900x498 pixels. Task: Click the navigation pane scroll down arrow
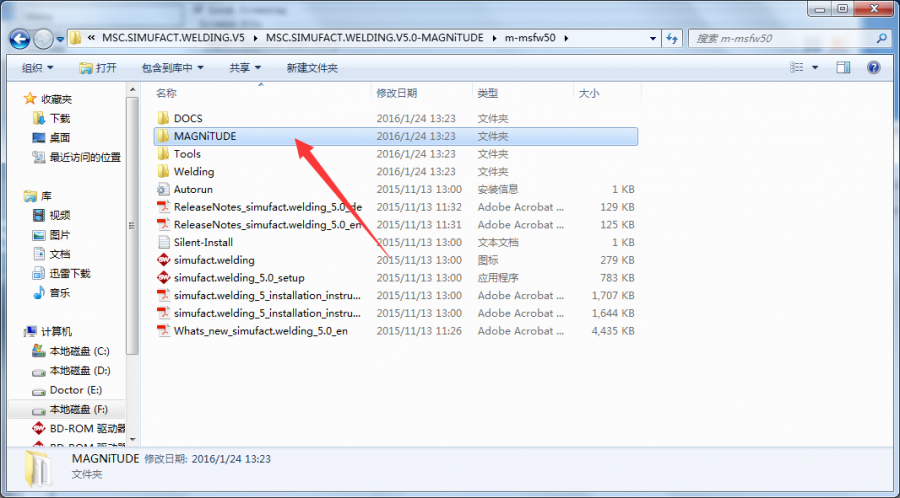click(133, 439)
